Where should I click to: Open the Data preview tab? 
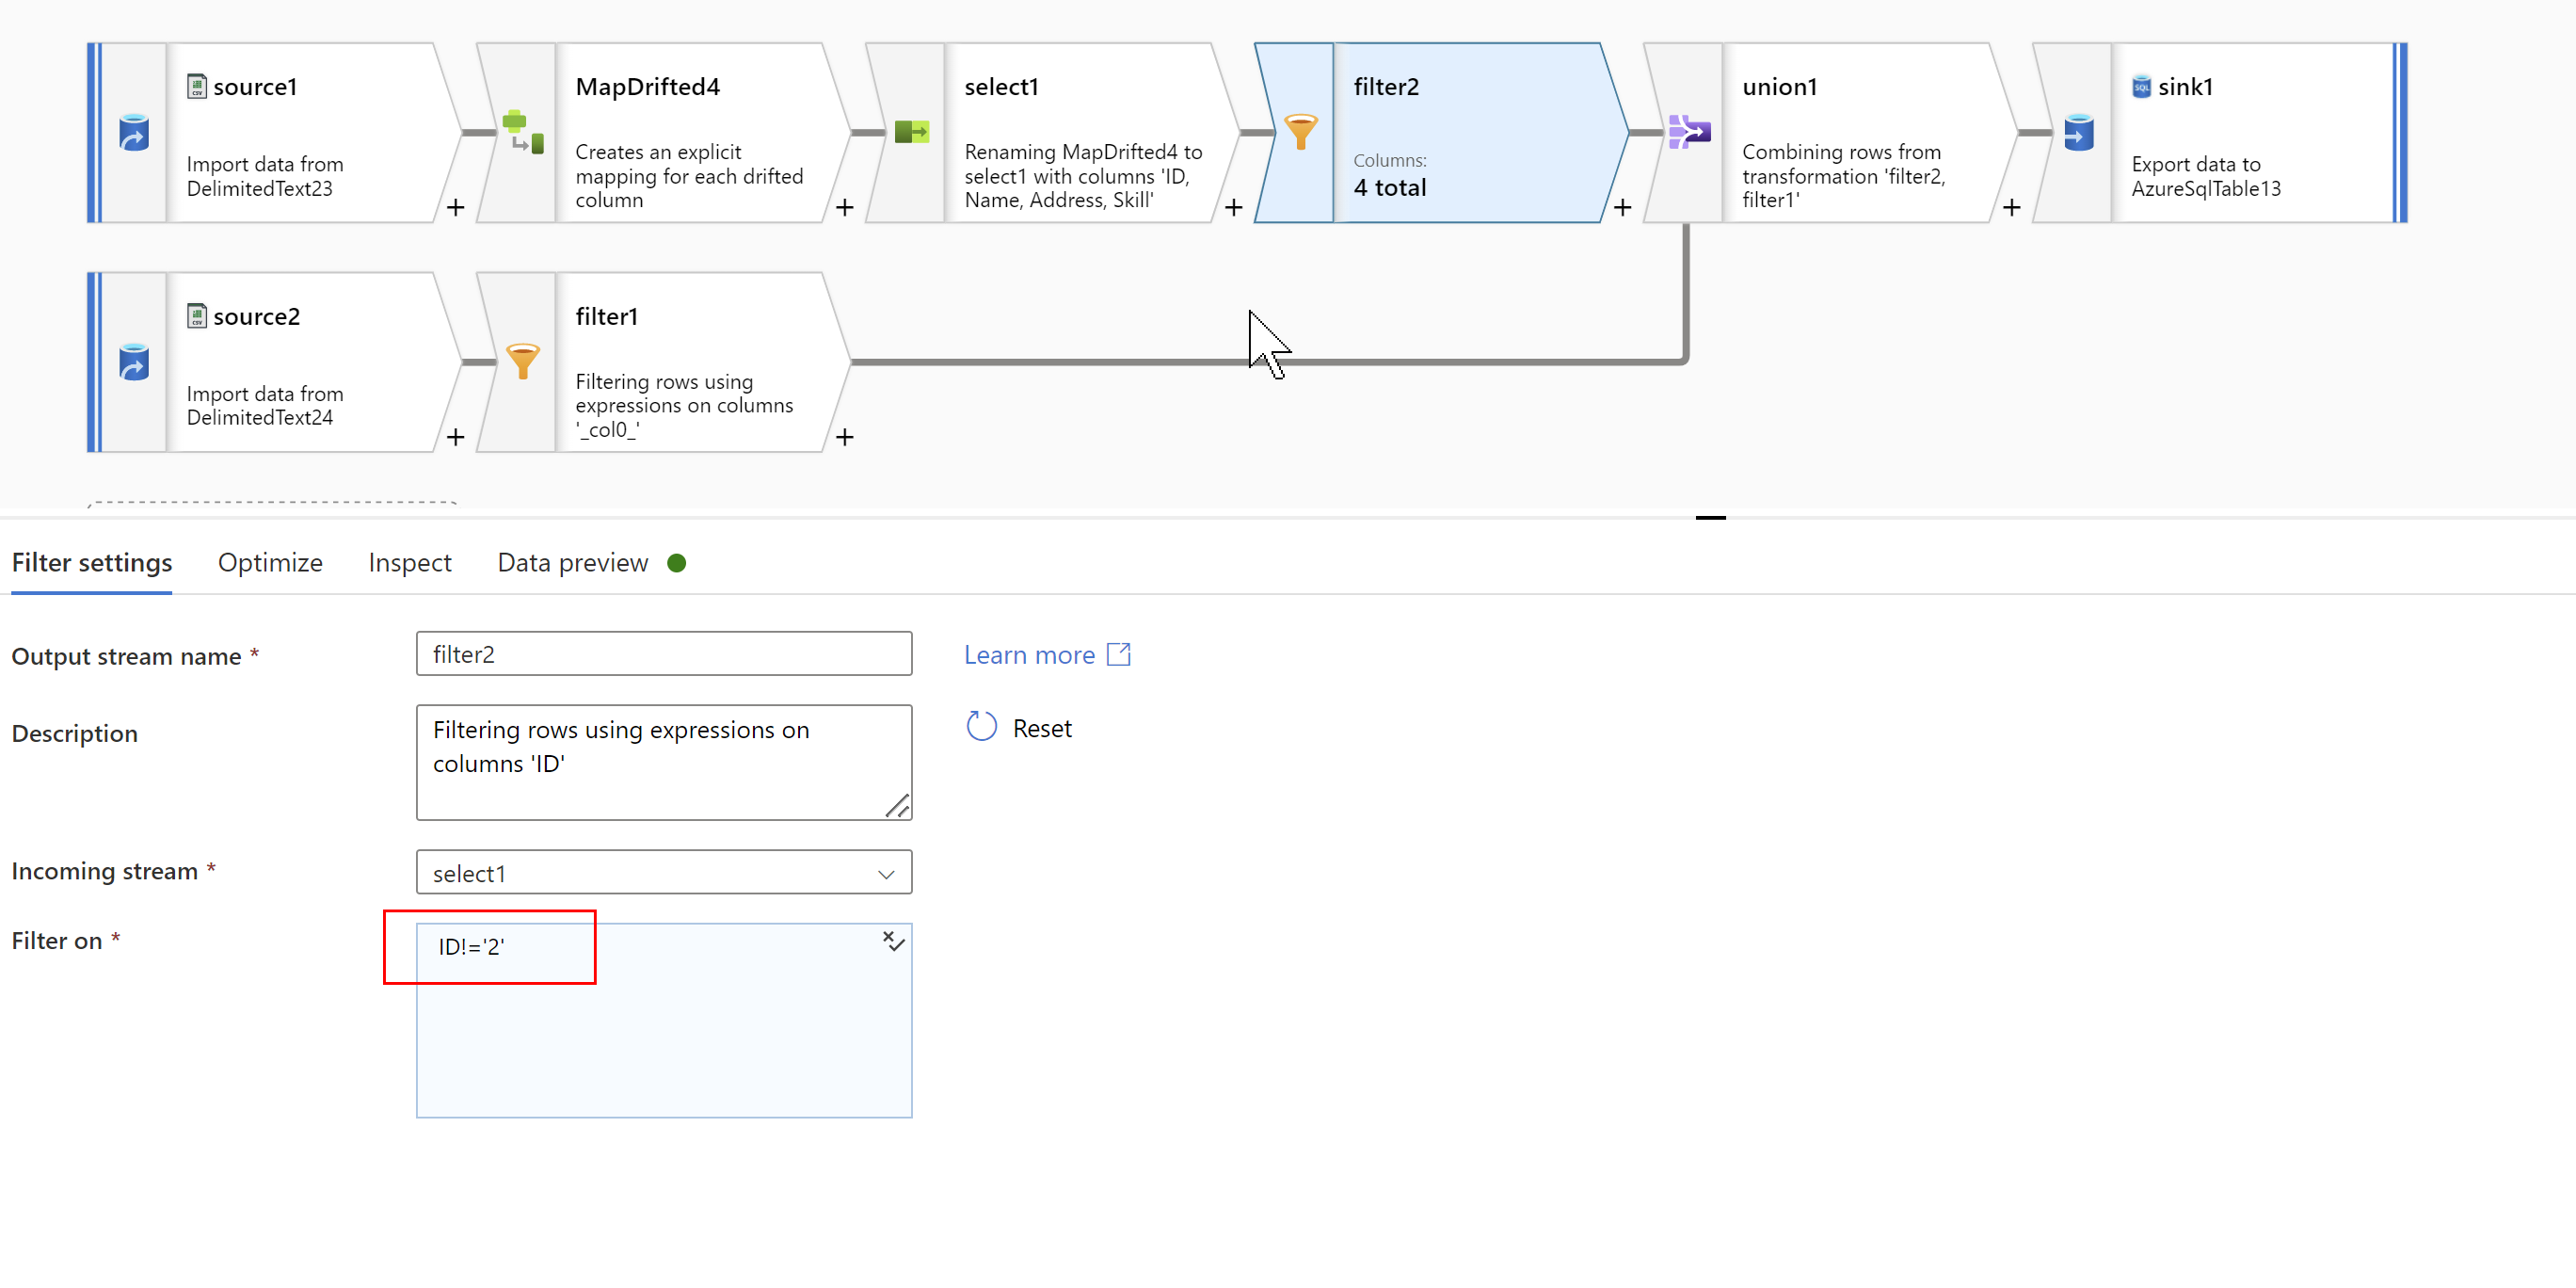(x=572, y=563)
